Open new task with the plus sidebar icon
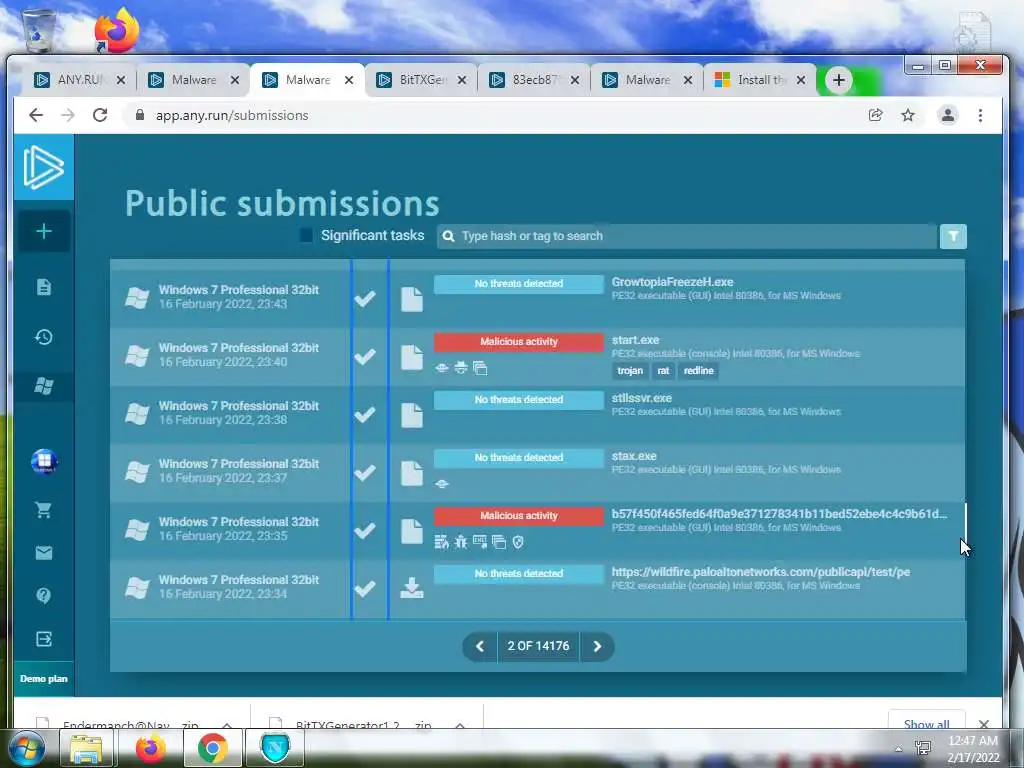 [x=44, y=231]
